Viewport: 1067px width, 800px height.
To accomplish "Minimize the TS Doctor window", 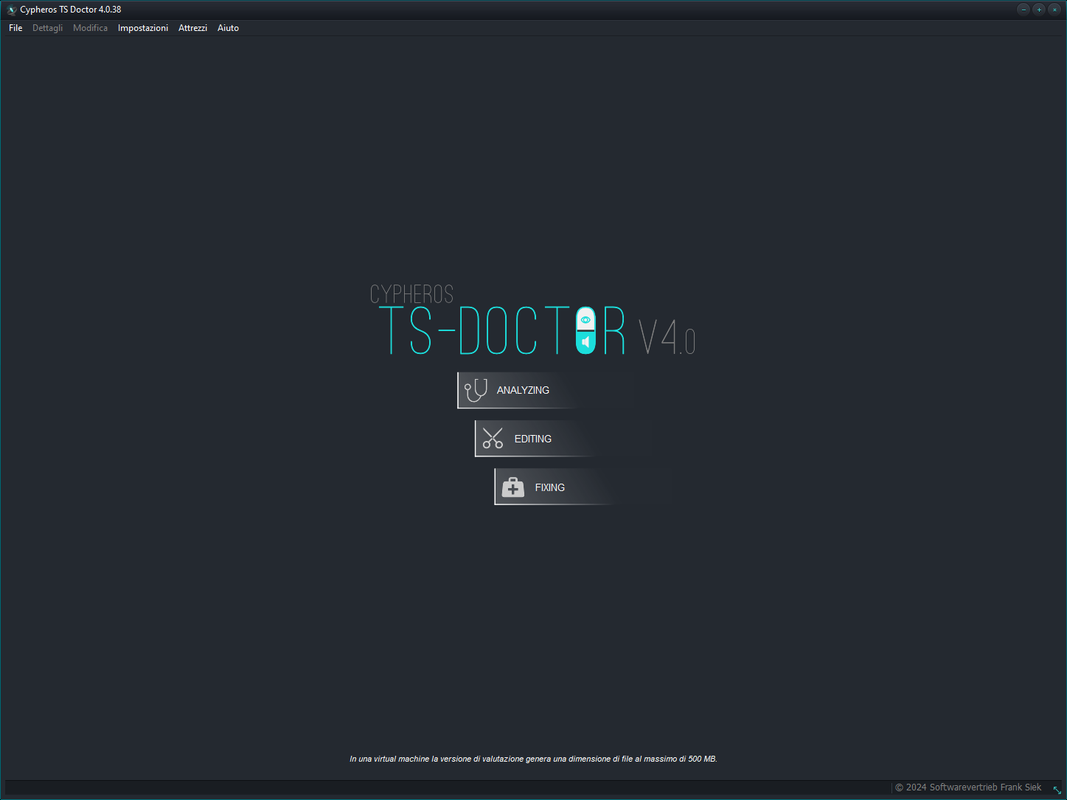I will (x=1023, y=10).
